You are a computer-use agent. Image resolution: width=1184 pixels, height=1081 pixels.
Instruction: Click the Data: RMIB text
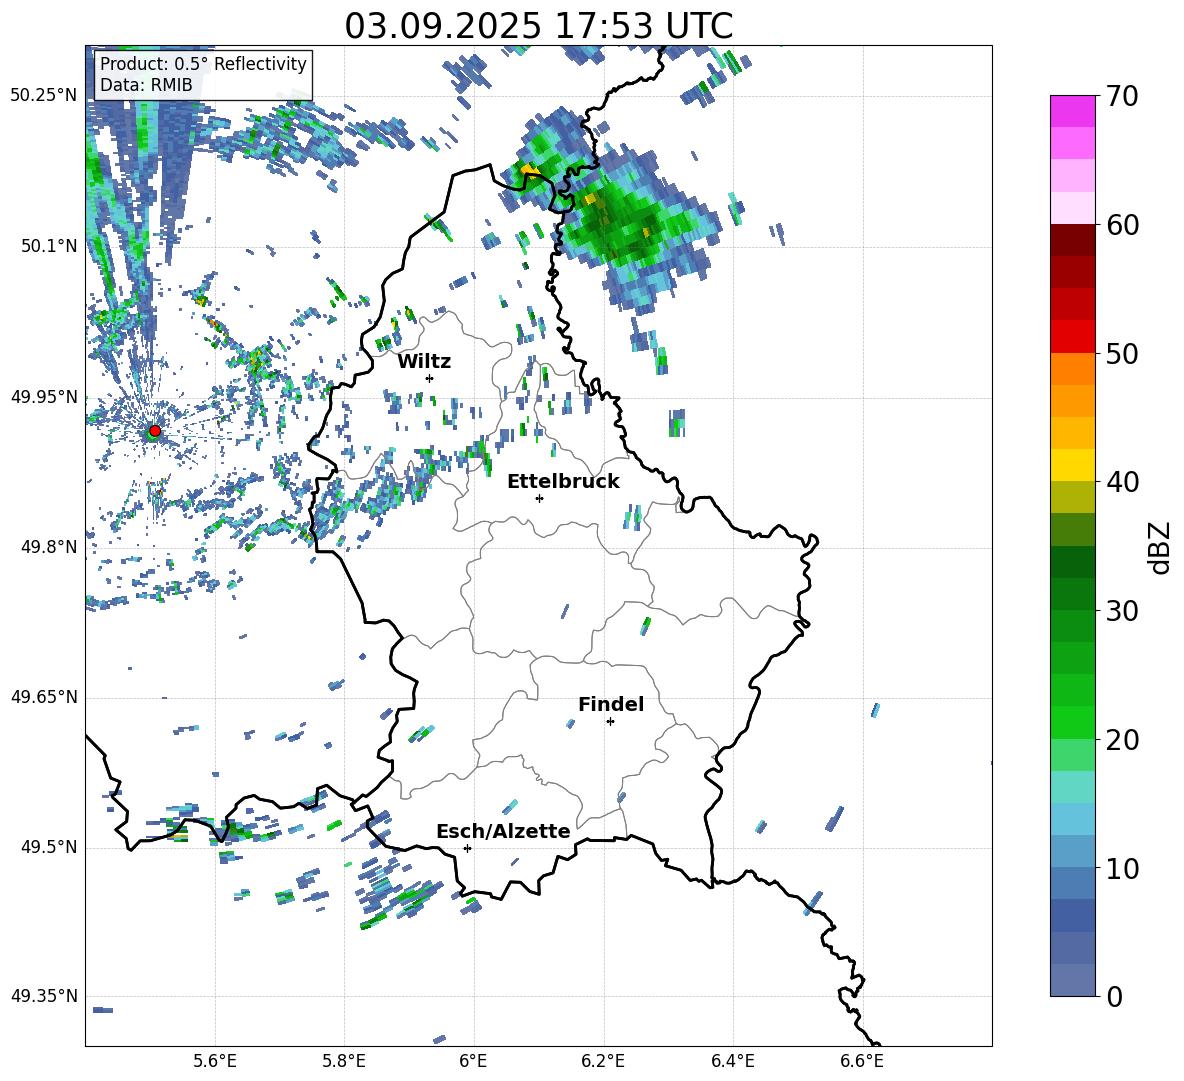tap(146, 85)
